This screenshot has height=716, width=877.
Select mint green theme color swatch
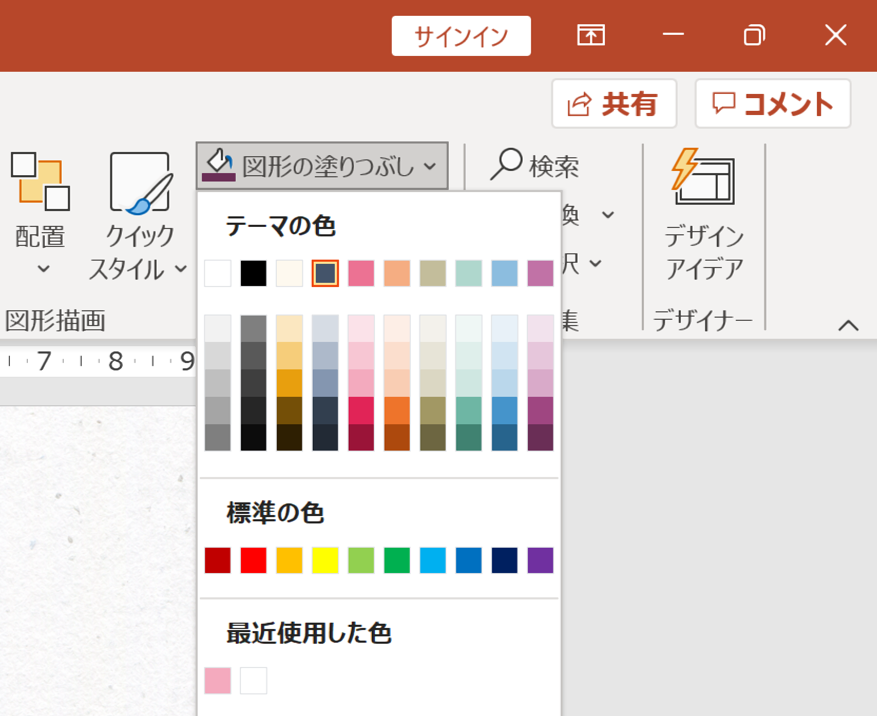[x=468, y=274]
